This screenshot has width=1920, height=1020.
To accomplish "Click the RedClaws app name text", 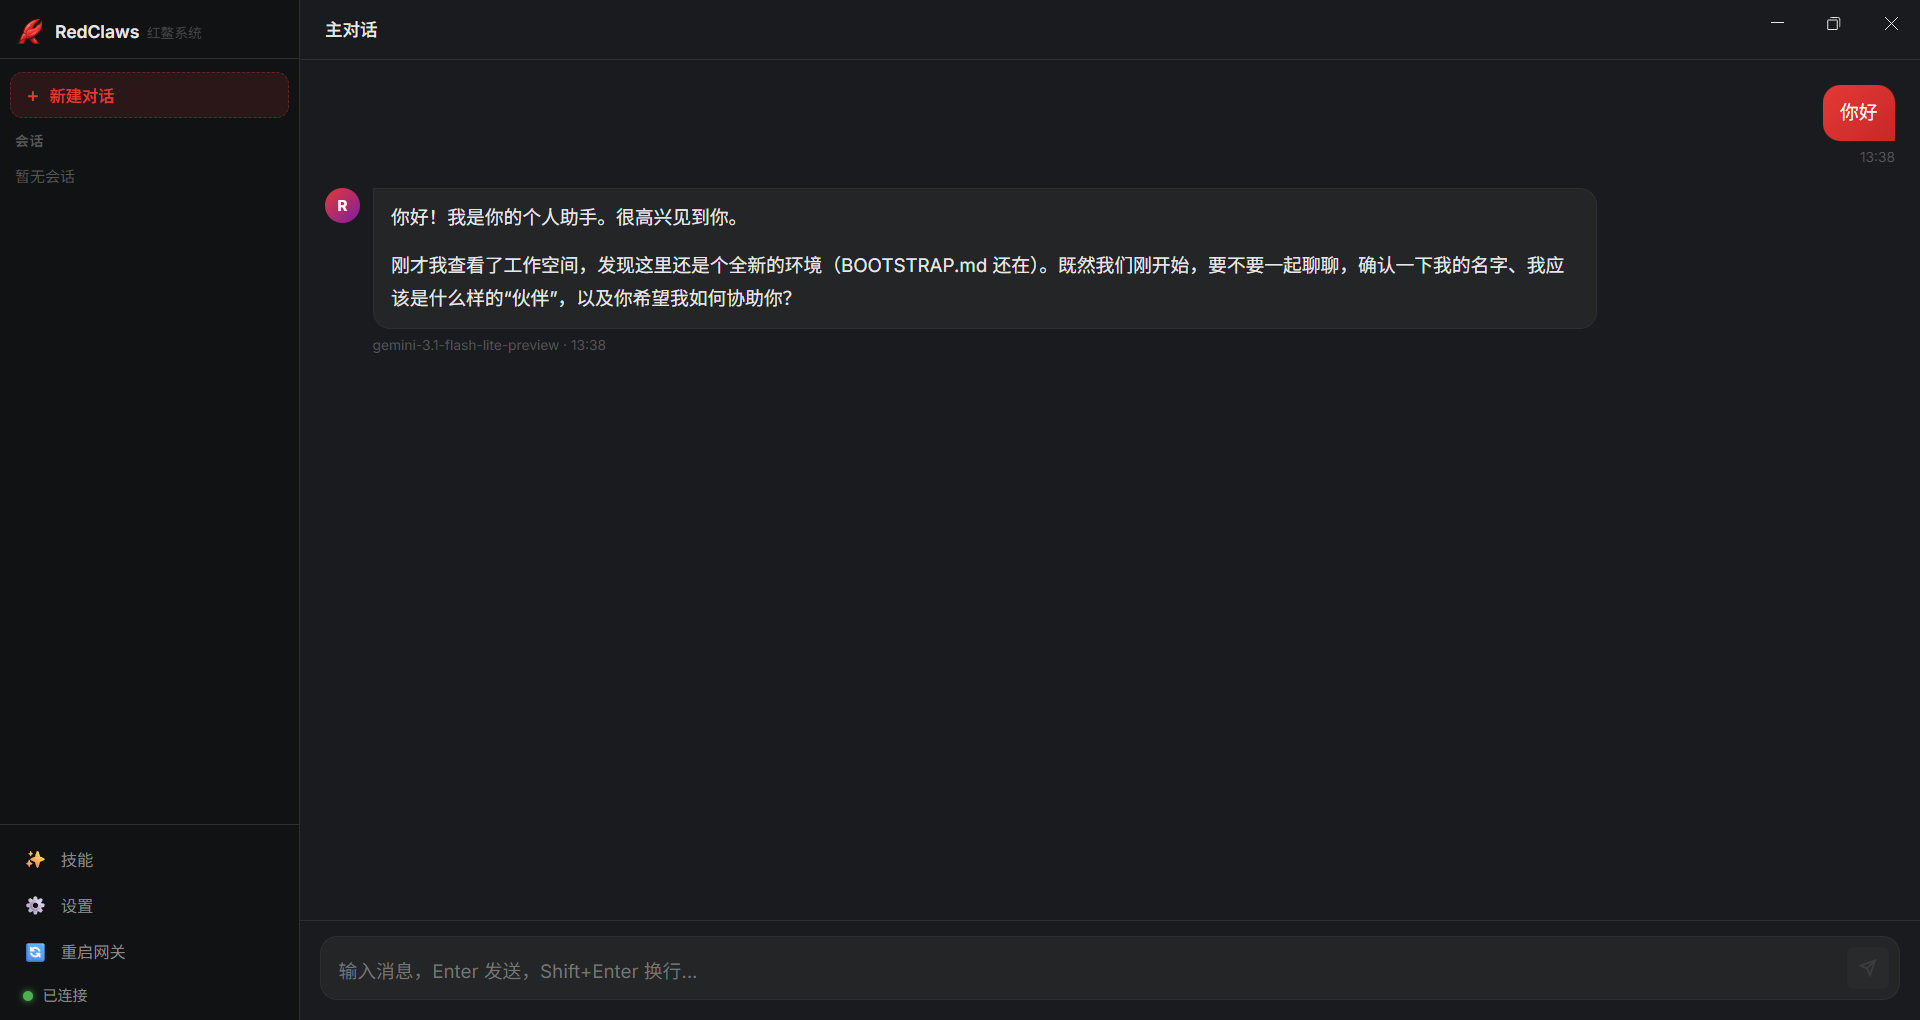I will pos(97,32).
